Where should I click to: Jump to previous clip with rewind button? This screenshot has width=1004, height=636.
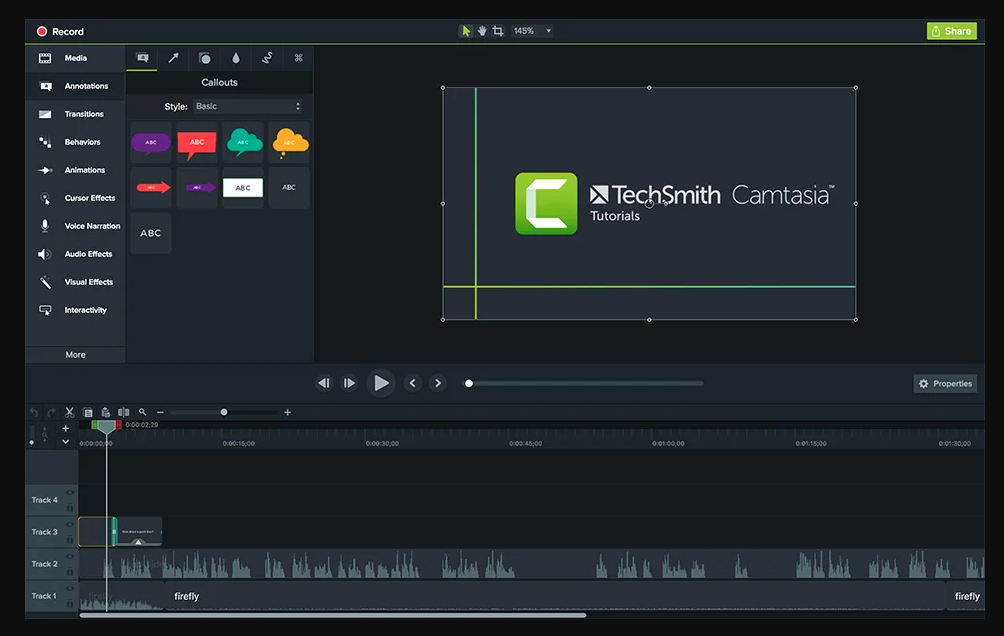tap(324, 383)
